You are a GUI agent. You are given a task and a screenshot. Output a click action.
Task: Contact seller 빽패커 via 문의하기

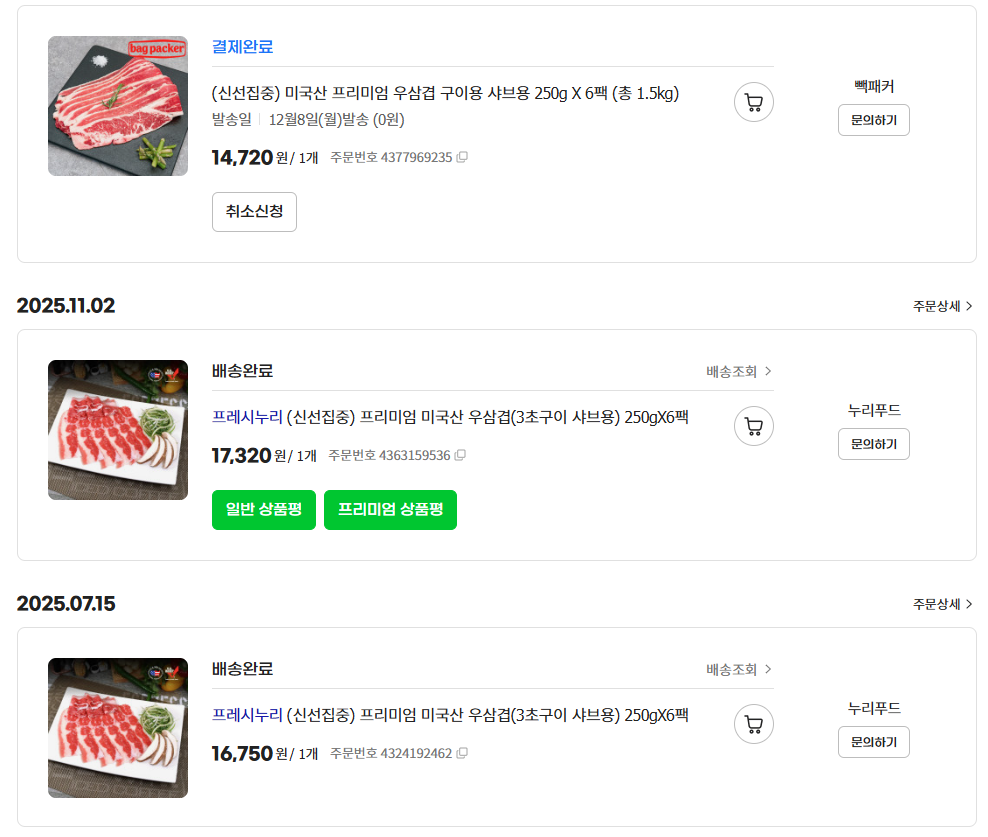tap(873, 120)
